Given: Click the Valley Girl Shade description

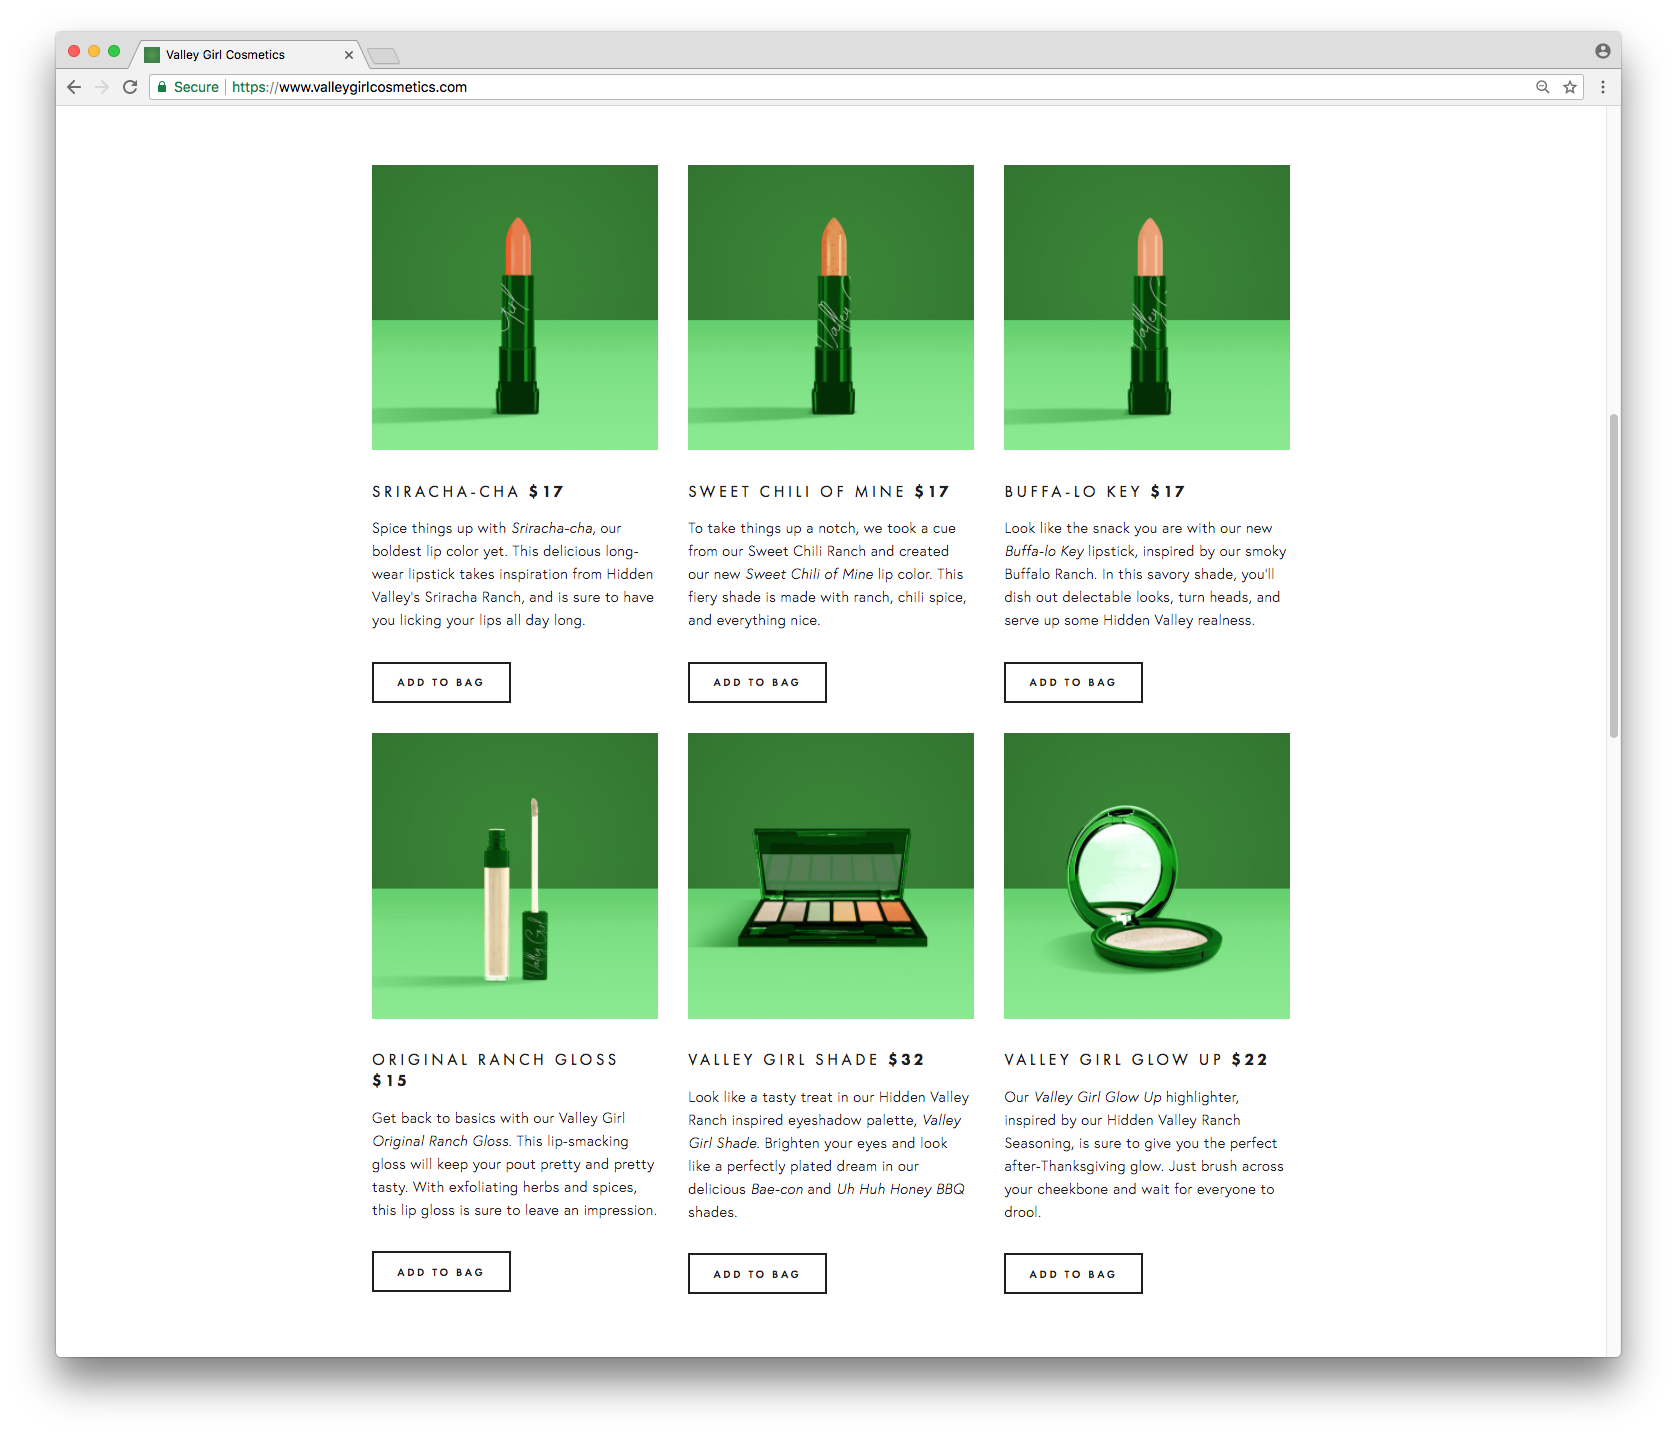Looking at the screenshot, I should tap(829, 1154).
